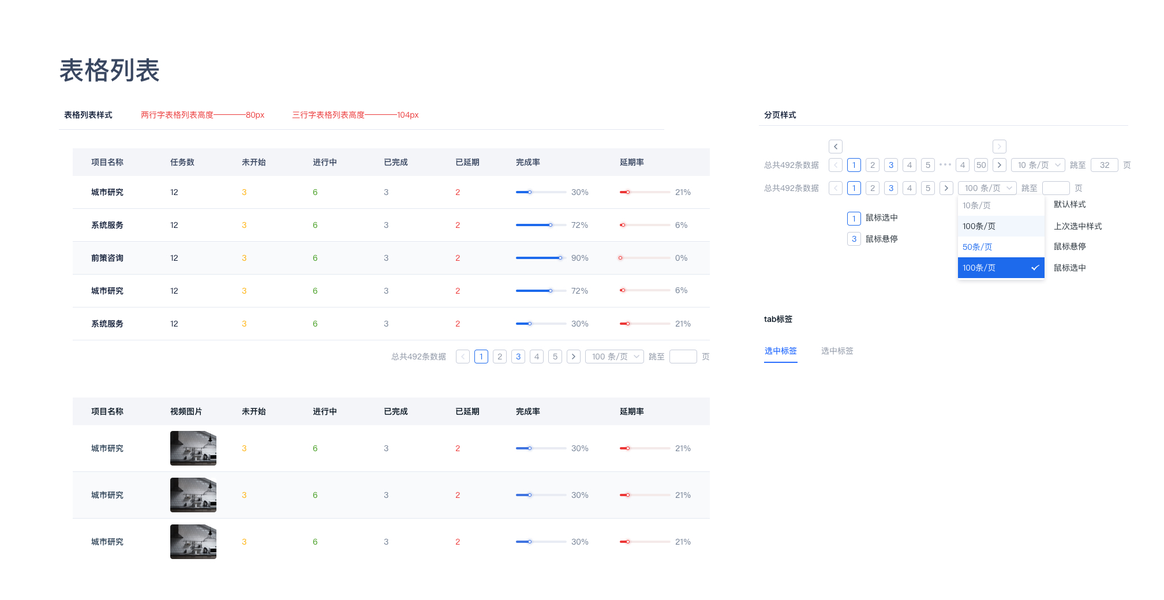Go to page 50 in the 10 条/页 pagination
The height and width of the screenshot is (600, 1164).
(x=981, y=165)
